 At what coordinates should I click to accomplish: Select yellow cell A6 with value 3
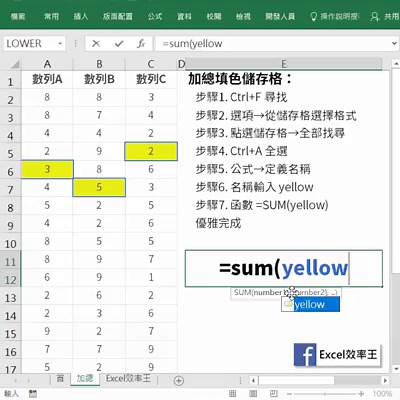coord(47,169)
